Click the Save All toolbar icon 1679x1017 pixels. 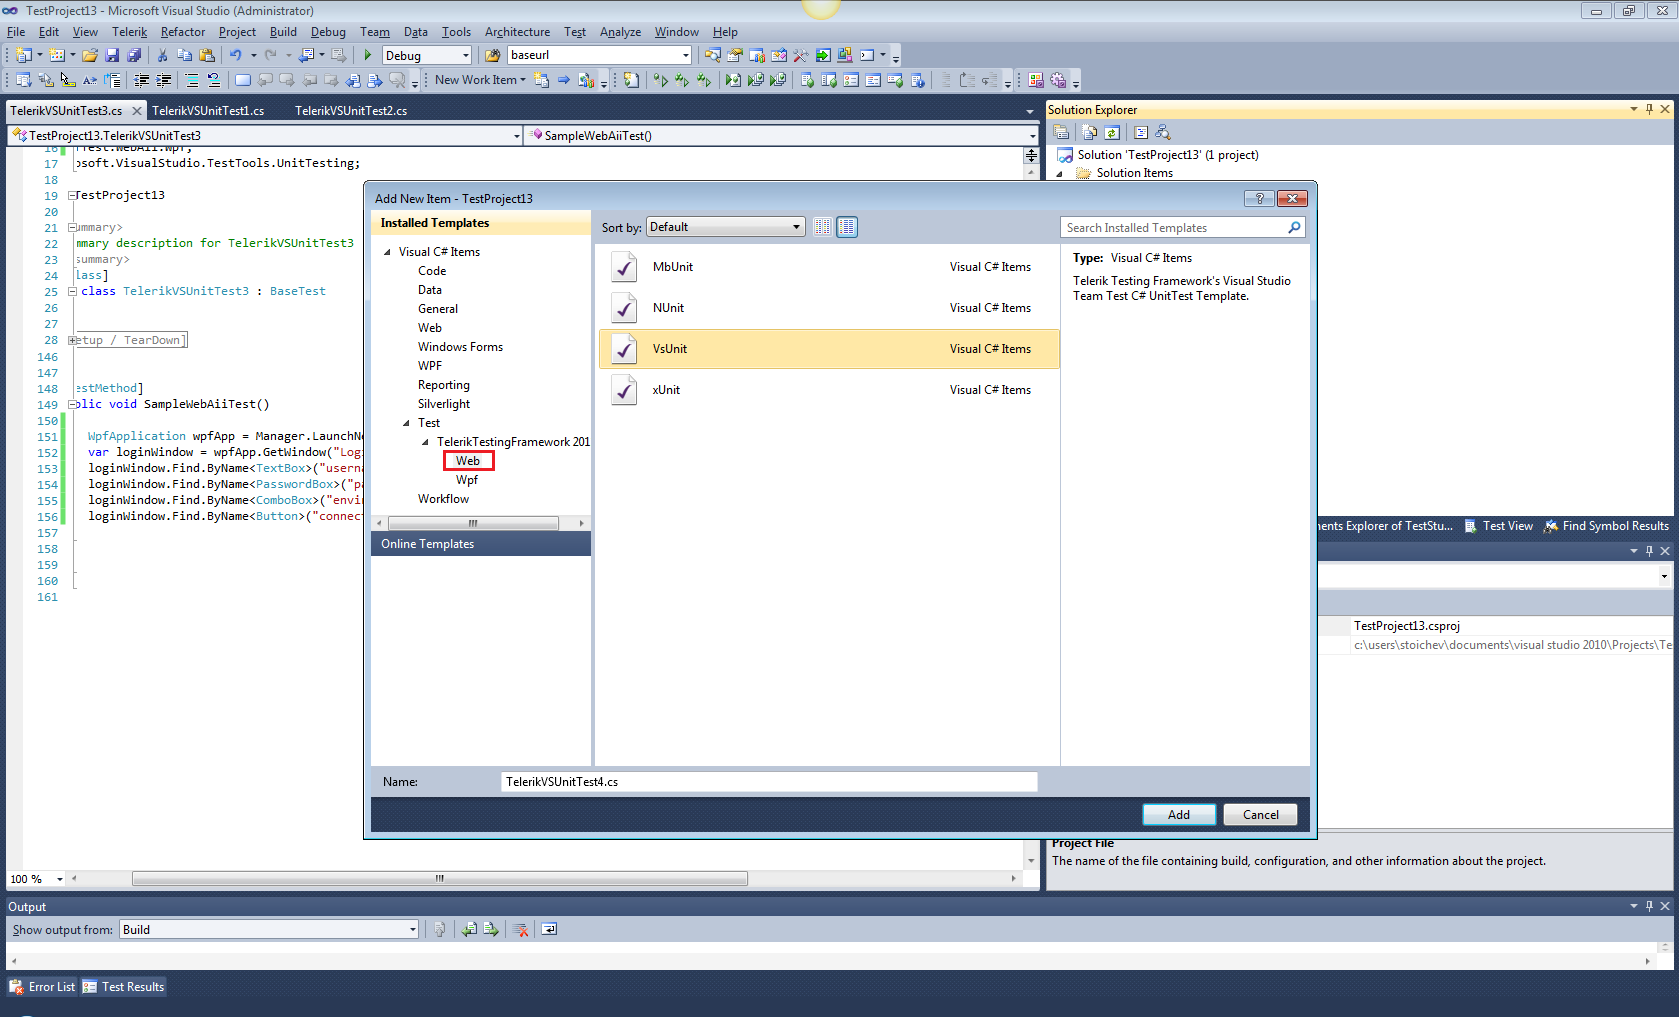tap(134, 55)
